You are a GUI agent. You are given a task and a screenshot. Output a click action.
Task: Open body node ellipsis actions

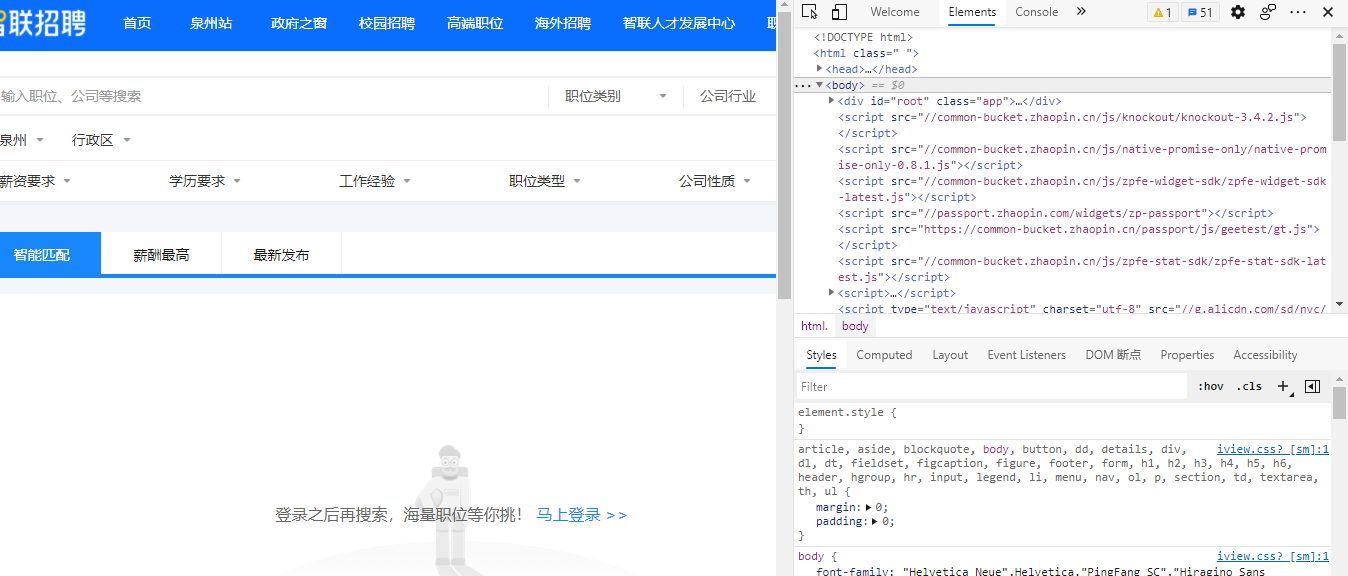tap(803, 85)
